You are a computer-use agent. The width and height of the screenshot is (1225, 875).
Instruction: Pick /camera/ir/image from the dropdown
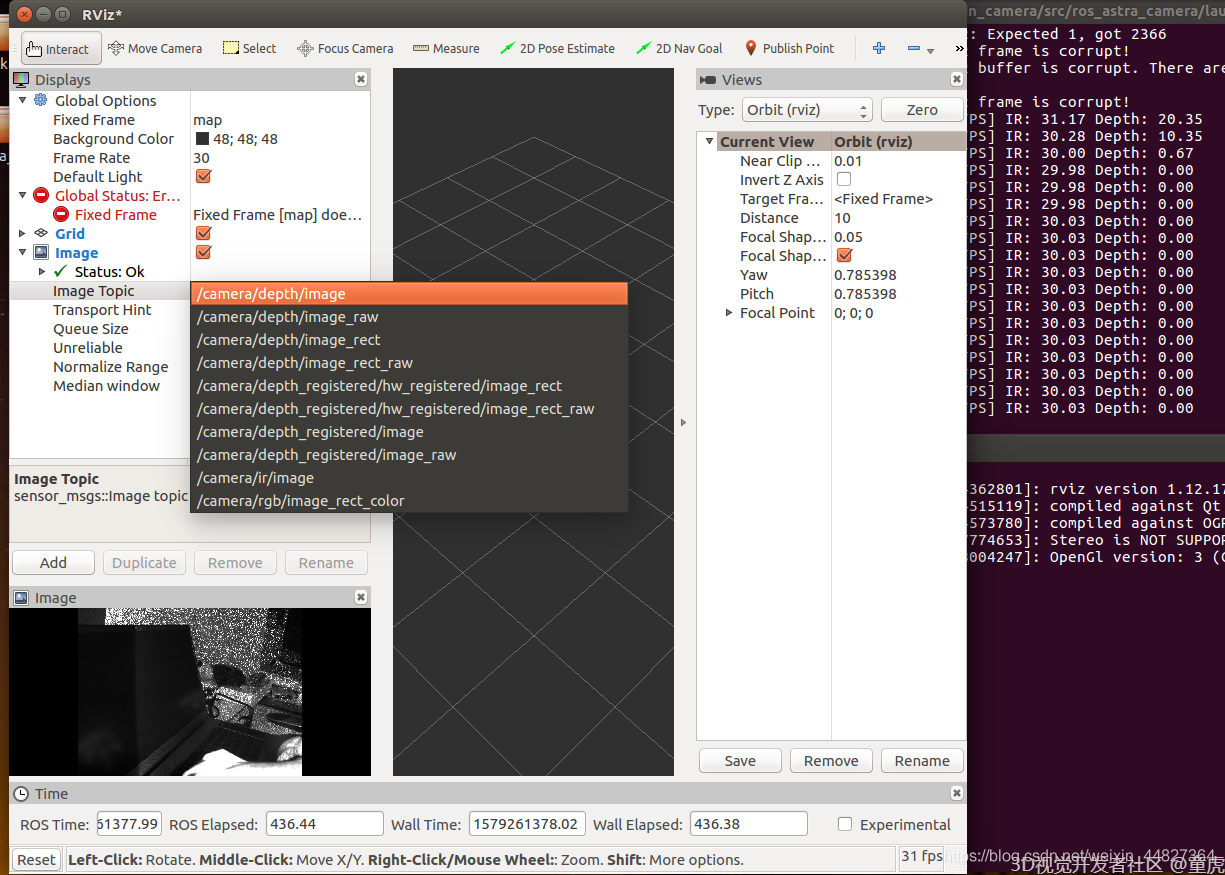[x=410, y=477]
